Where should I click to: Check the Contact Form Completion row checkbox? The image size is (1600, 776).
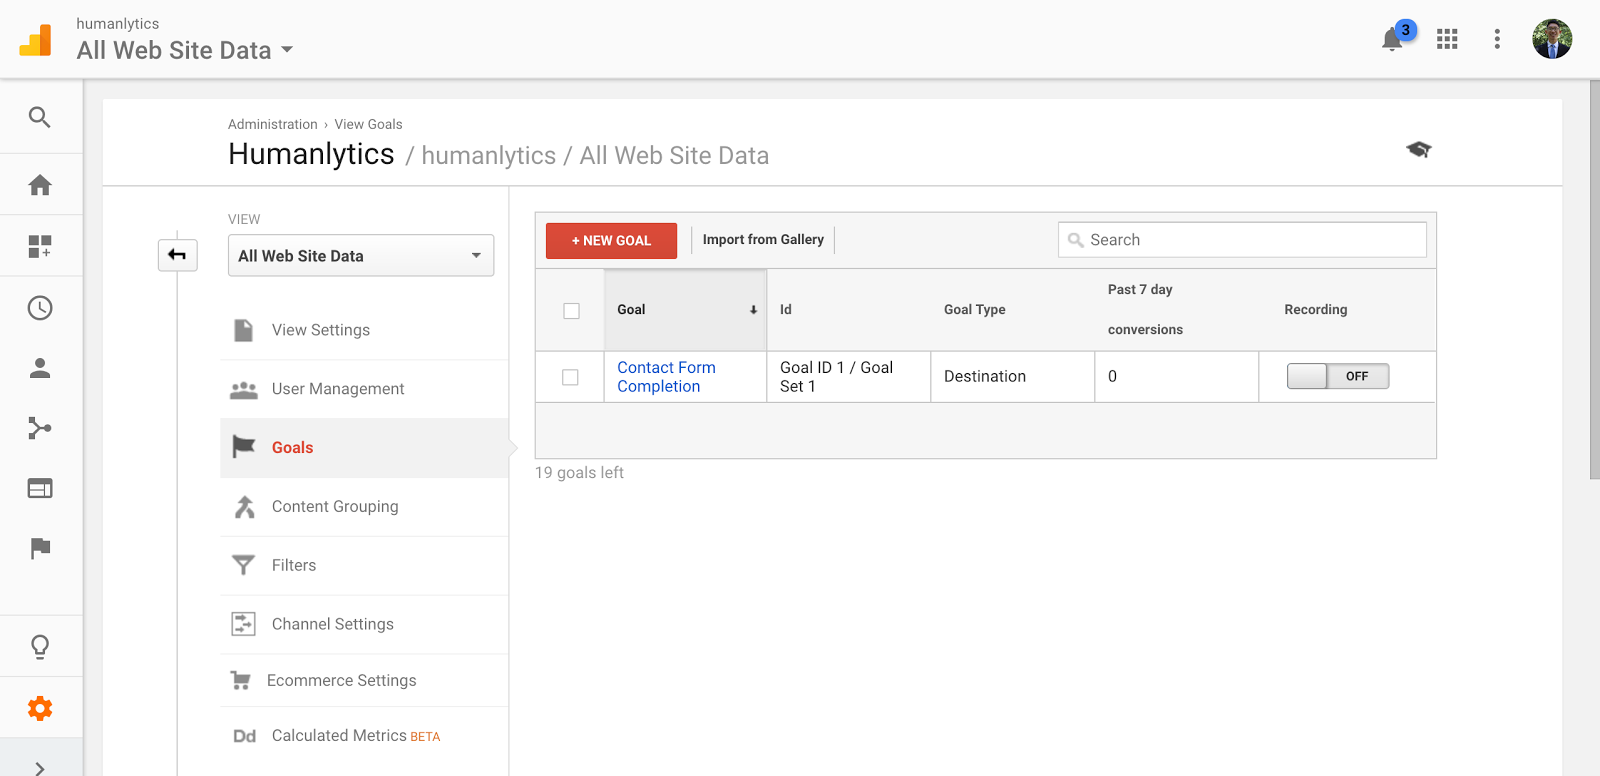tap(570, 377)
